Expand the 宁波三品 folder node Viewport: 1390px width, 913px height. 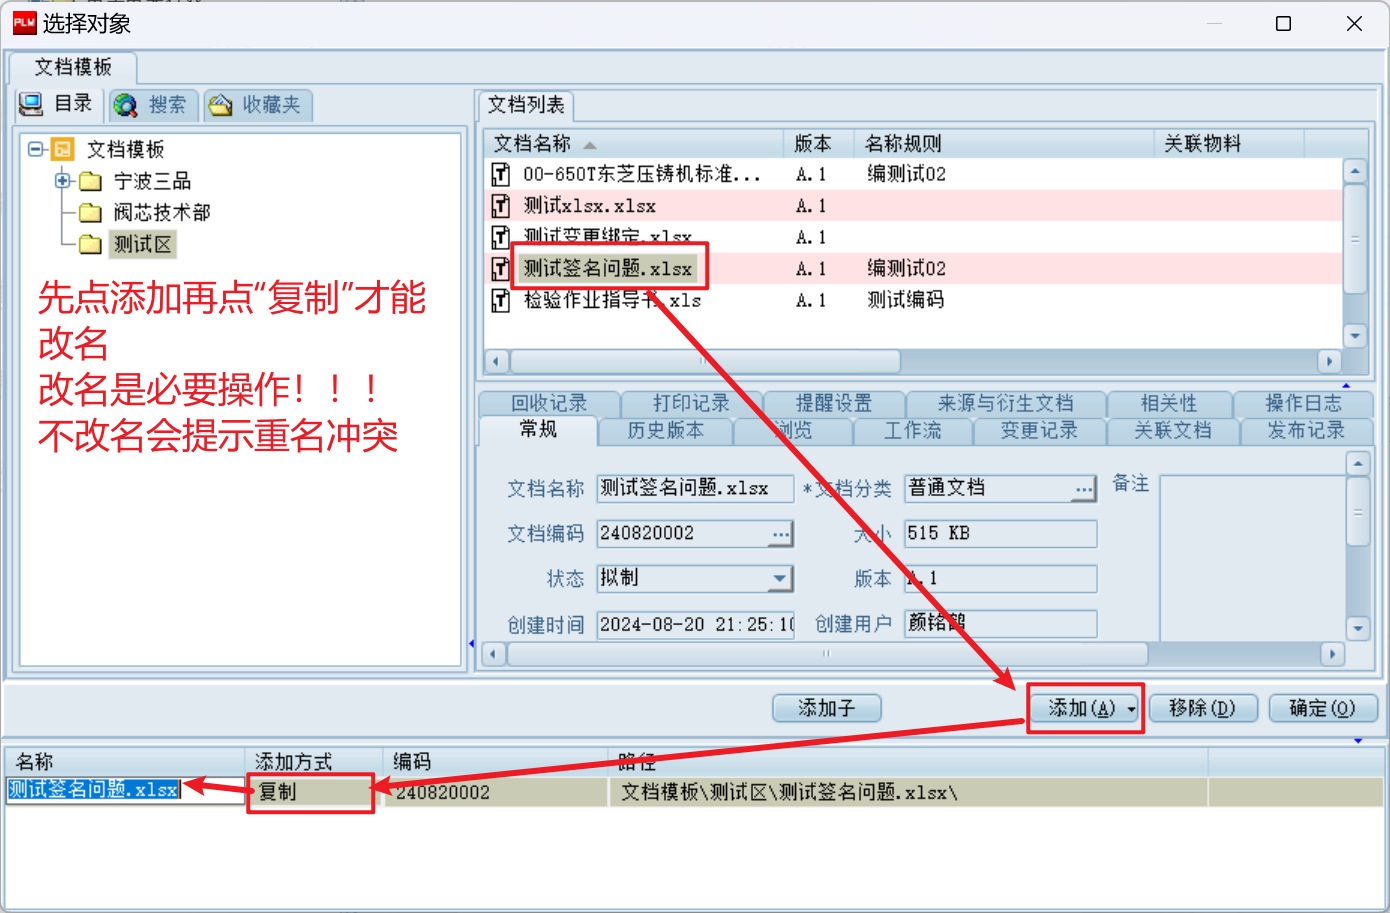click(62, 181)
